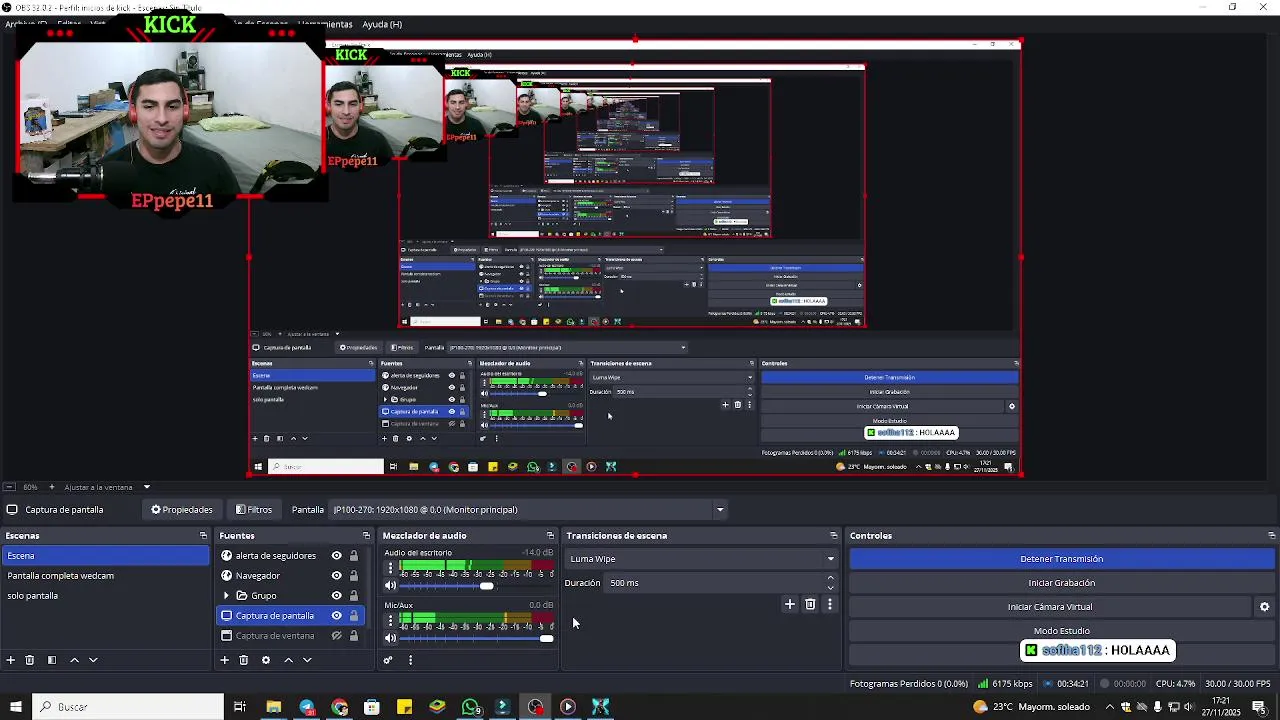This screenshot has height=720, width=1280.
Task: Move selected source up in Fuentes
Action: click(x=288, y=660)
